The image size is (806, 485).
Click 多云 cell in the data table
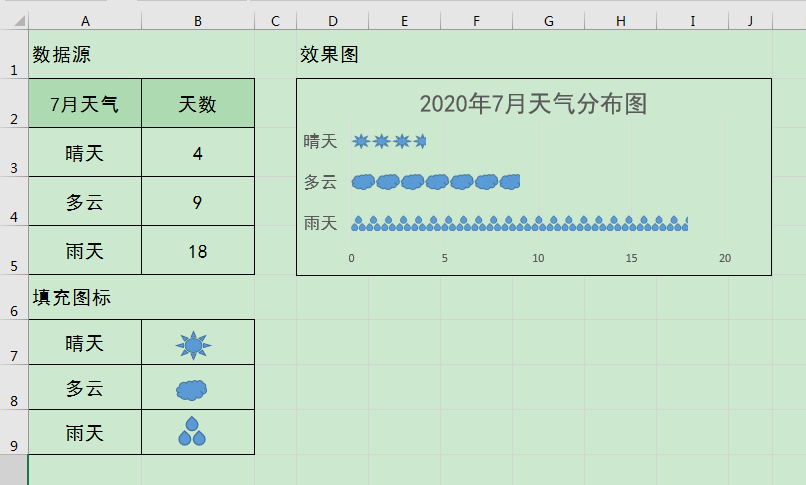[x=85, y=201]
